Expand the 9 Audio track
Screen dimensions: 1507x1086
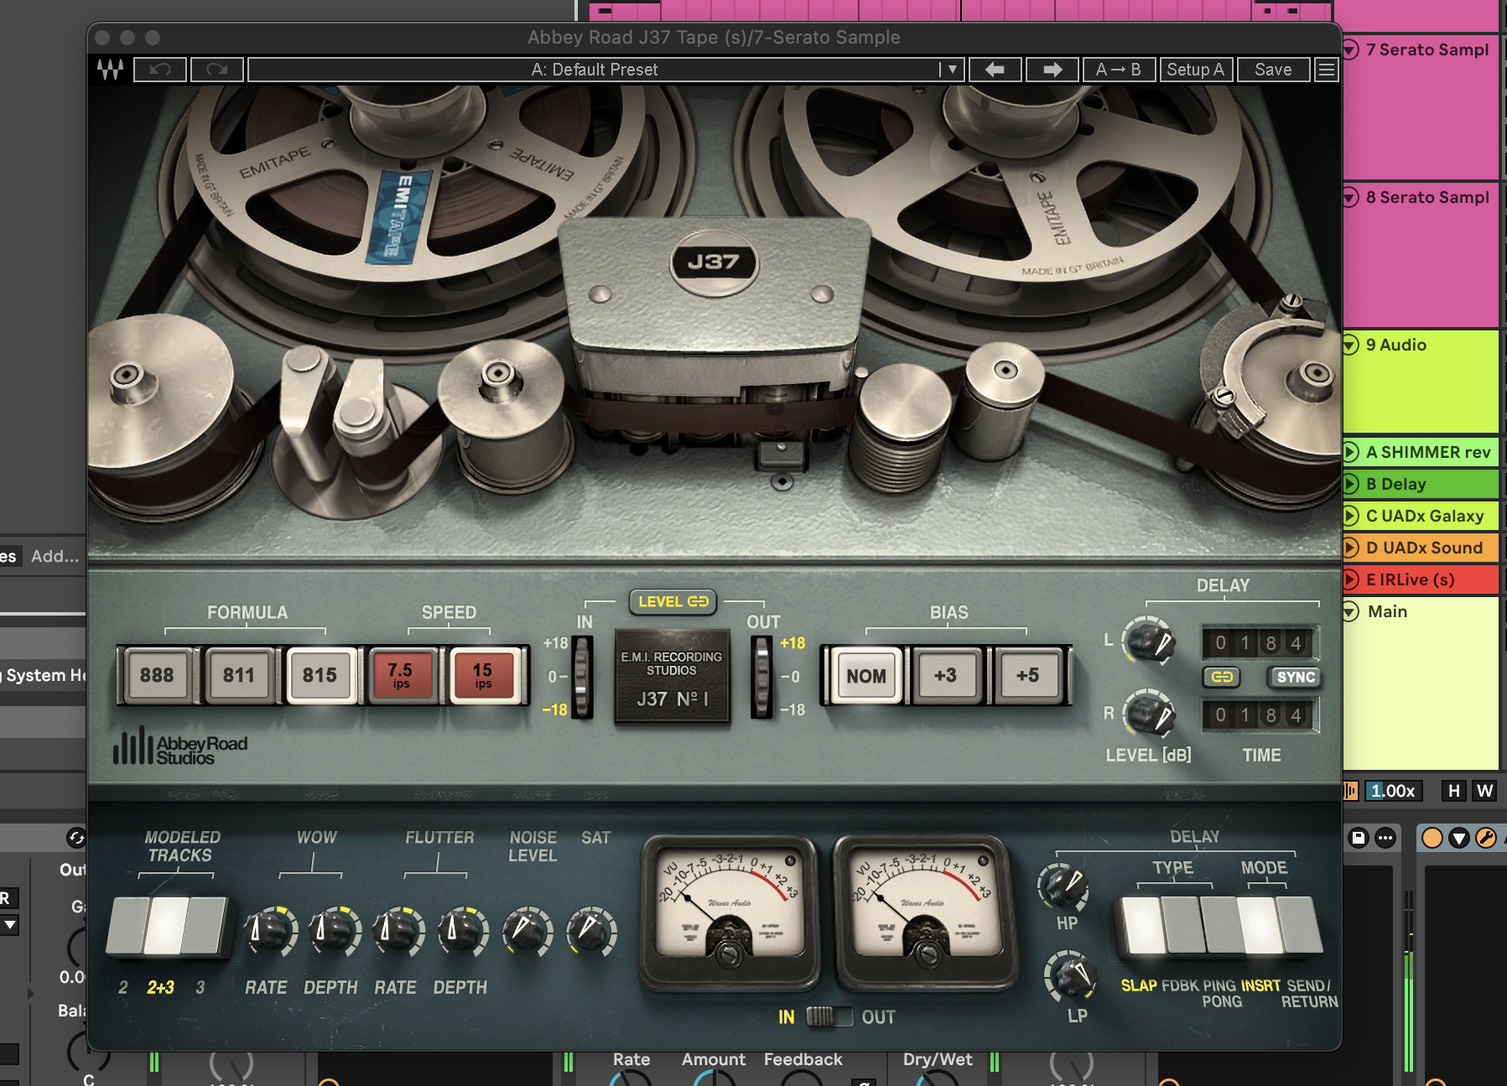click(1351, 345)
